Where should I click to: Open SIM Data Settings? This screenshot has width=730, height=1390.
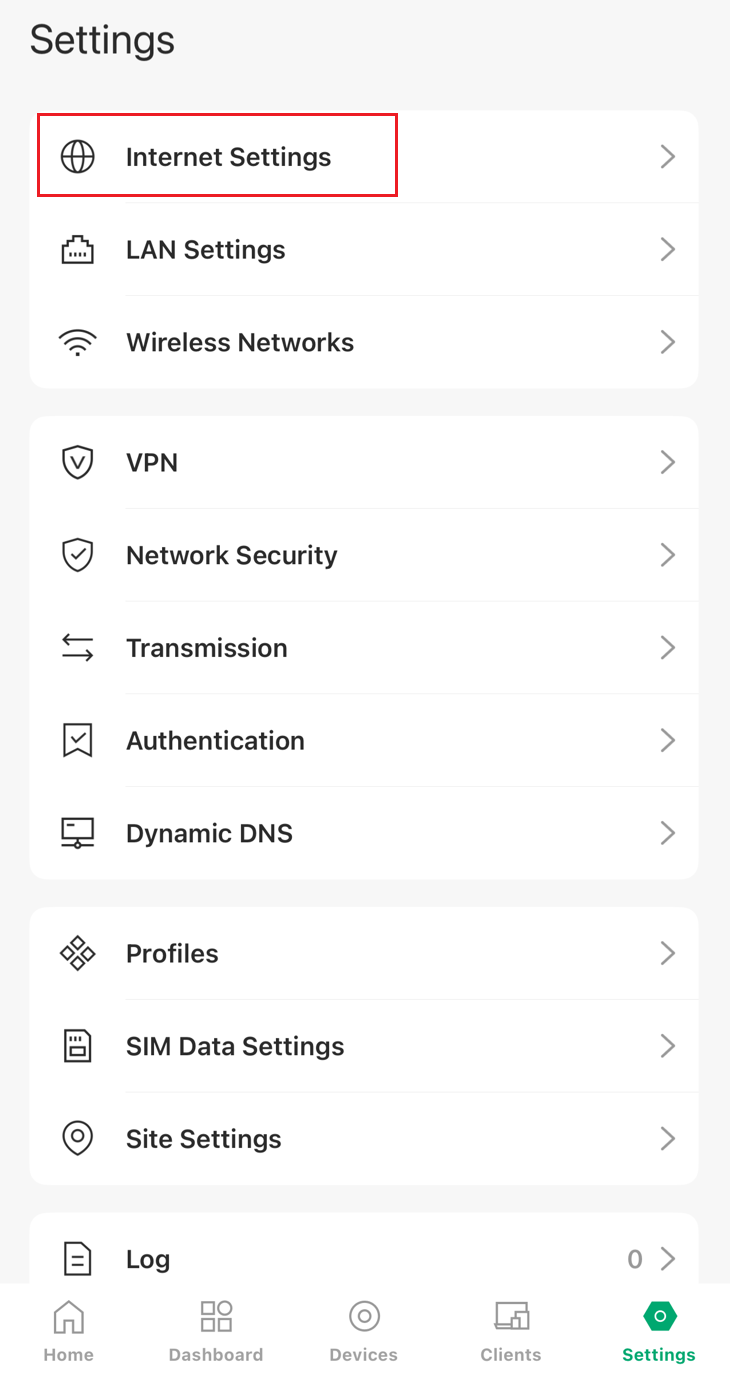click(x=235, y=1046)
